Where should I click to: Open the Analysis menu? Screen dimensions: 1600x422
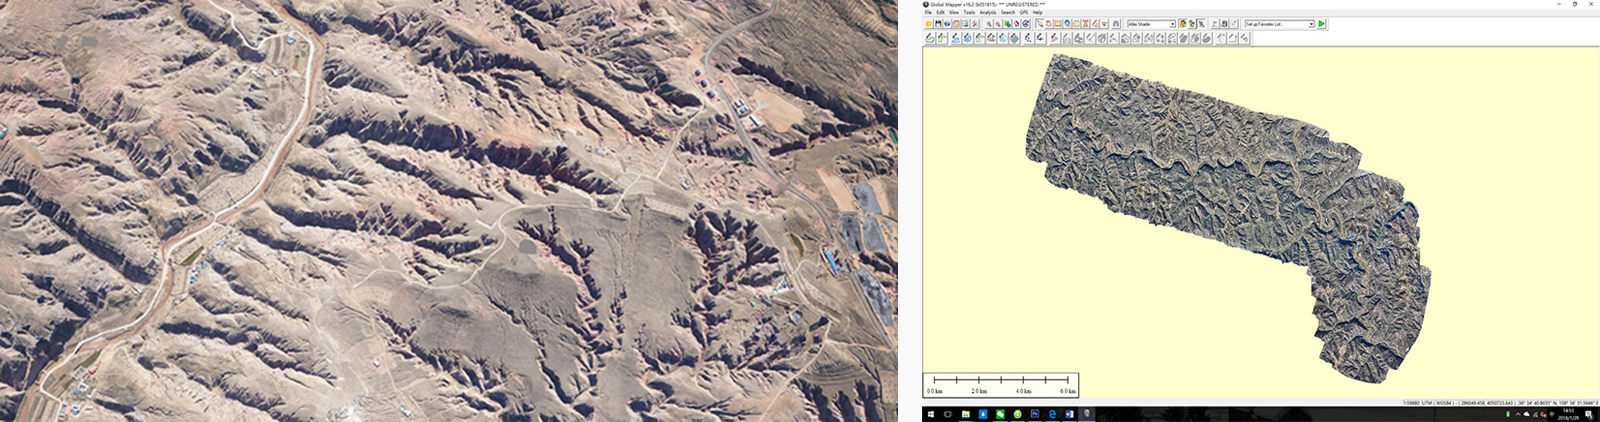[x=988, y=12]
